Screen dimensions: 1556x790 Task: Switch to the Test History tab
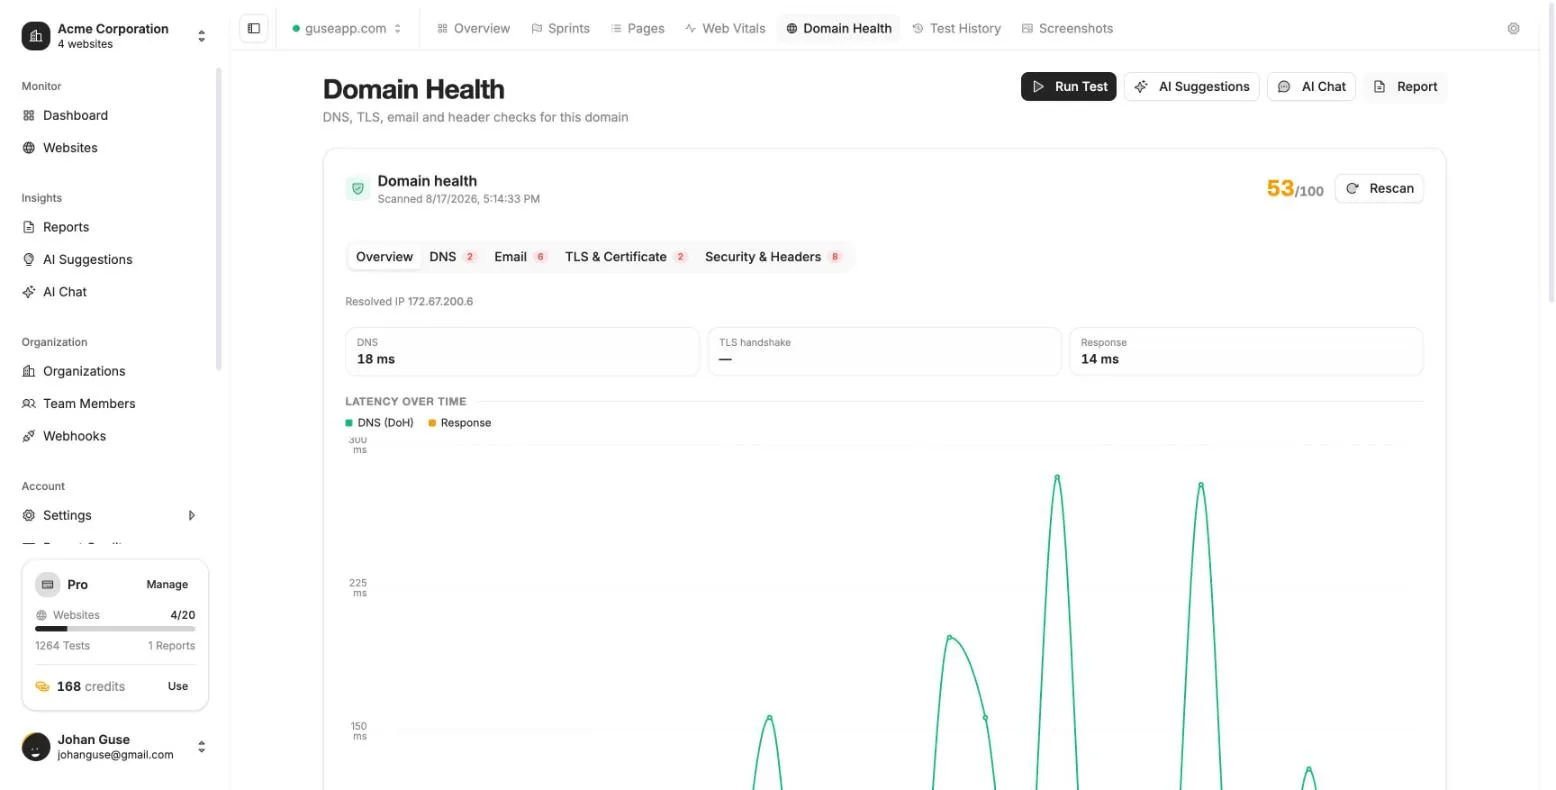click(956, 28)
